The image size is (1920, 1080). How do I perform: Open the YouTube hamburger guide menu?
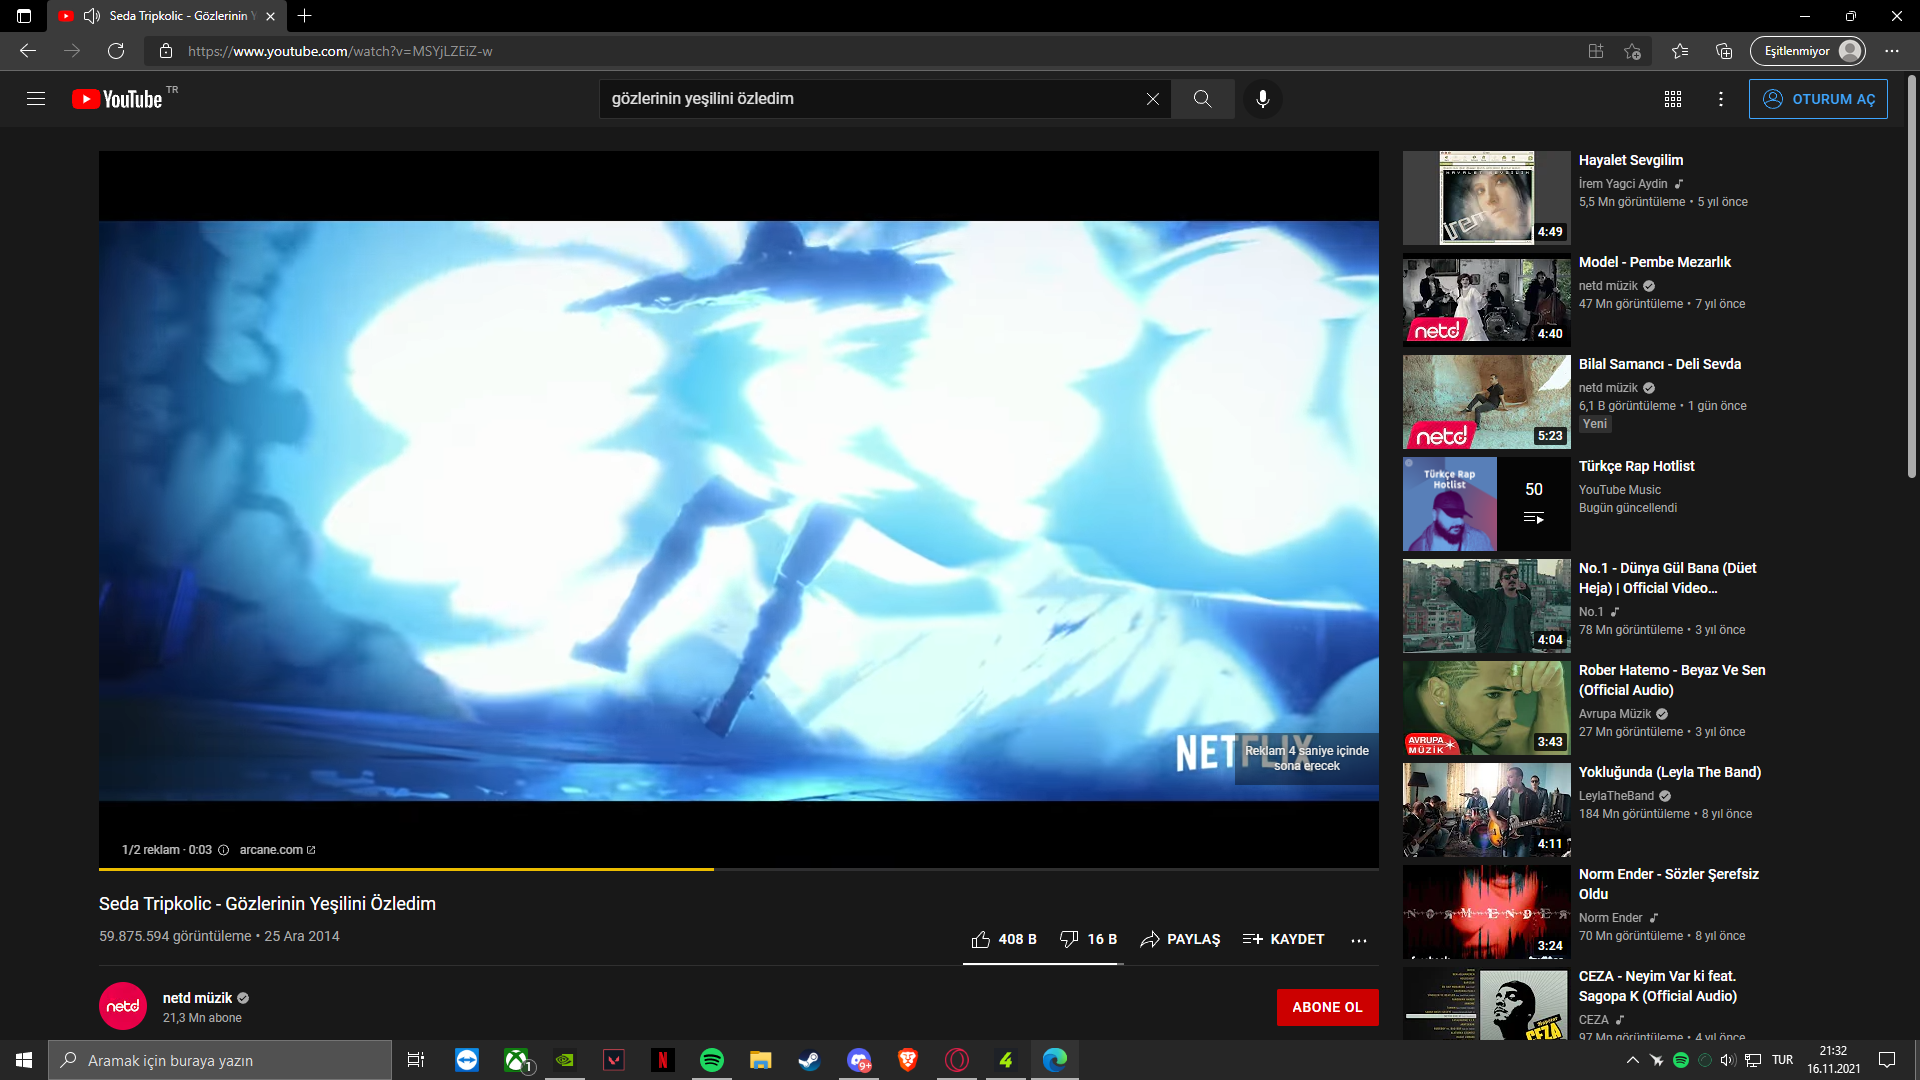(36, 99)
